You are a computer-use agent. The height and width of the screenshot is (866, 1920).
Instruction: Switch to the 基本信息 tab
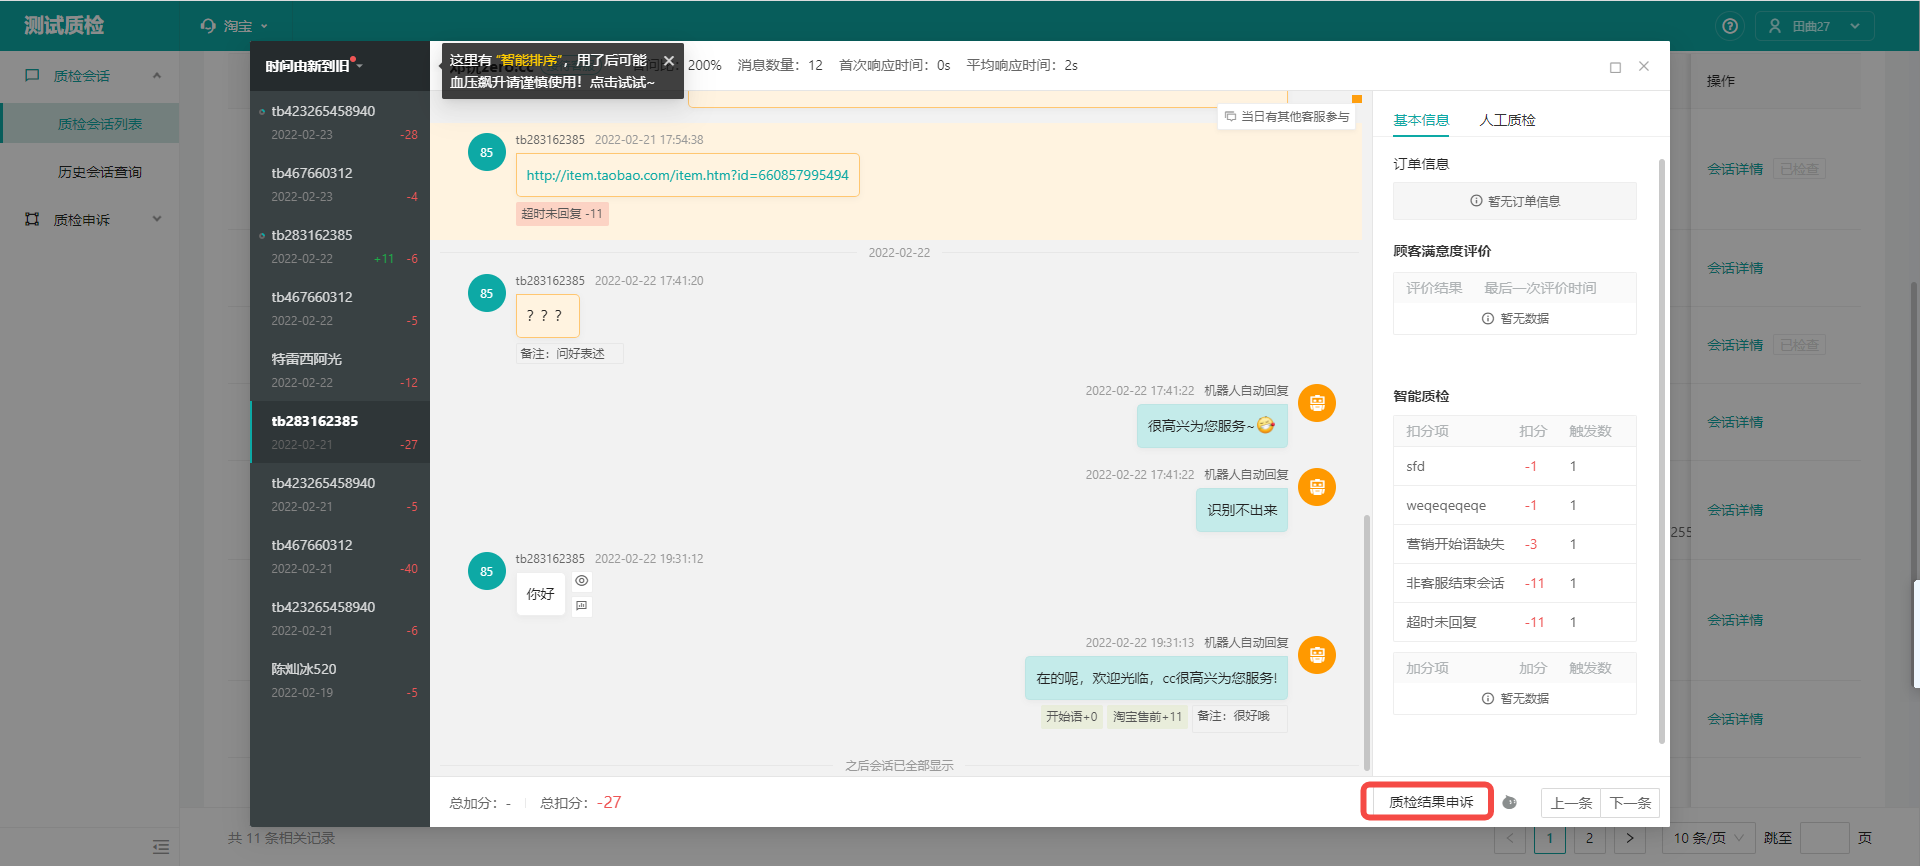coord(1421,120)
